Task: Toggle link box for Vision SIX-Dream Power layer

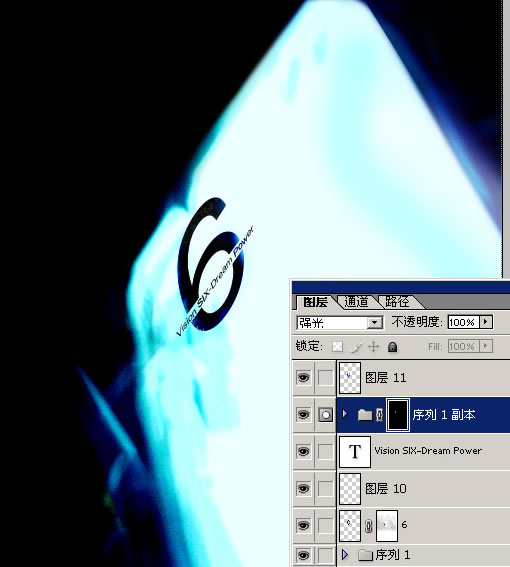Action: [x=326, y=452]
